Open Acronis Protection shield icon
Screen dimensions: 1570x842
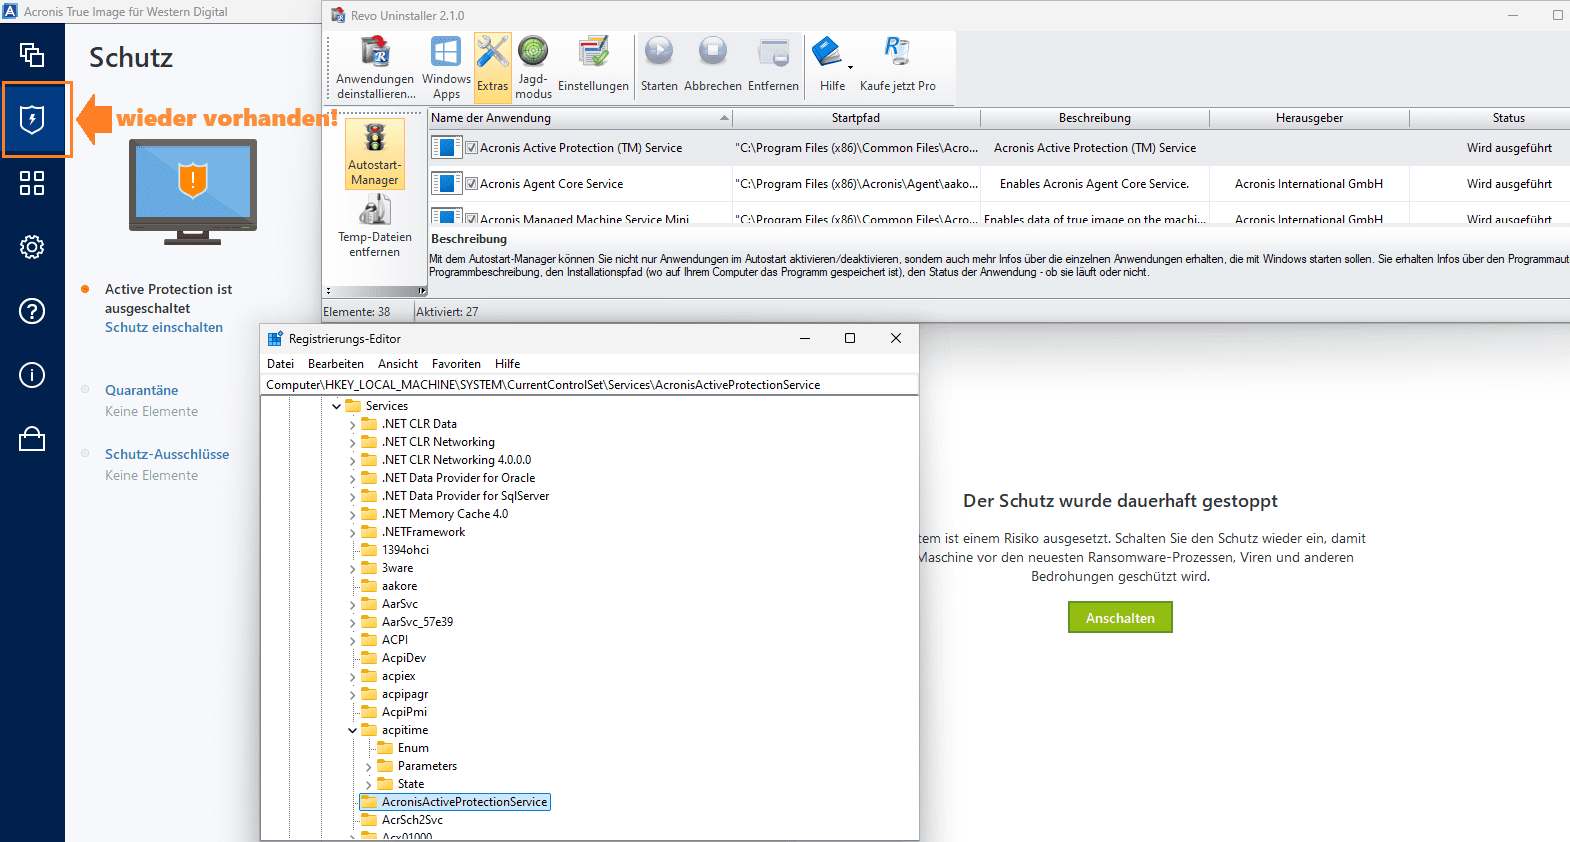[x=32, y=120]
